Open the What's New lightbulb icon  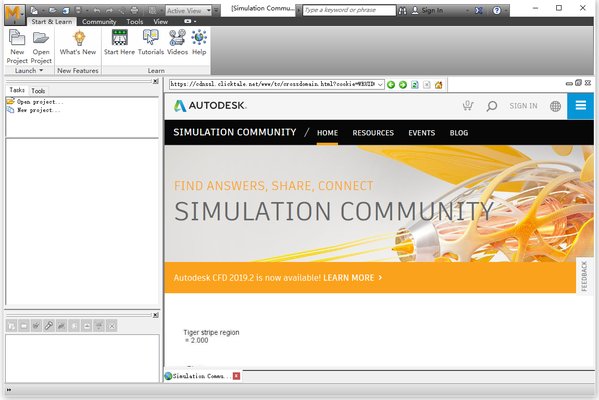pos(79,38)
